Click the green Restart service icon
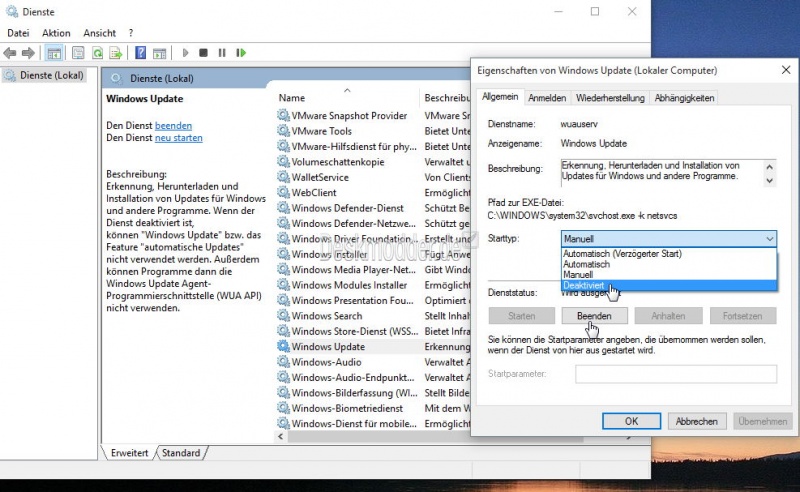This screenshot has height=492, width=800. 241,53
